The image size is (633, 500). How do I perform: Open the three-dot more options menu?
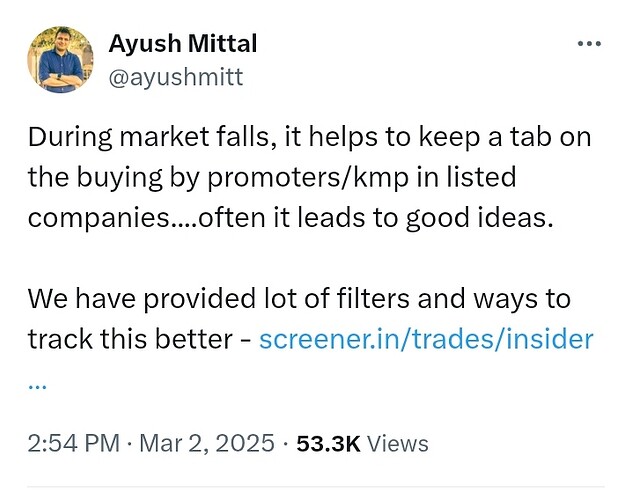590,45
